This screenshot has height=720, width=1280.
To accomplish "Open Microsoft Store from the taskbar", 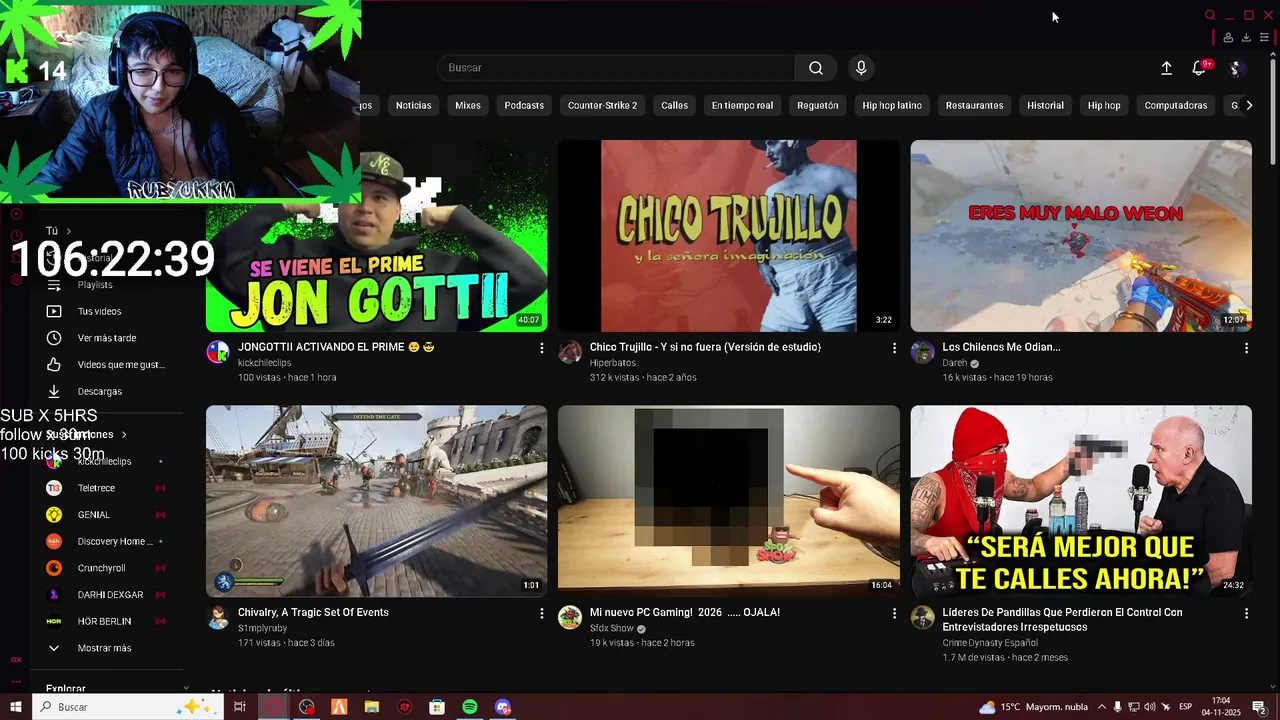I will click(437, 707).
